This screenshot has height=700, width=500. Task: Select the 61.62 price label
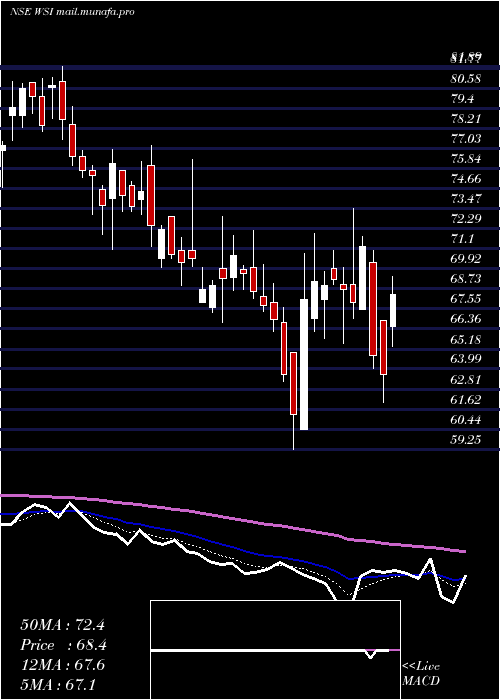point(466,399)
